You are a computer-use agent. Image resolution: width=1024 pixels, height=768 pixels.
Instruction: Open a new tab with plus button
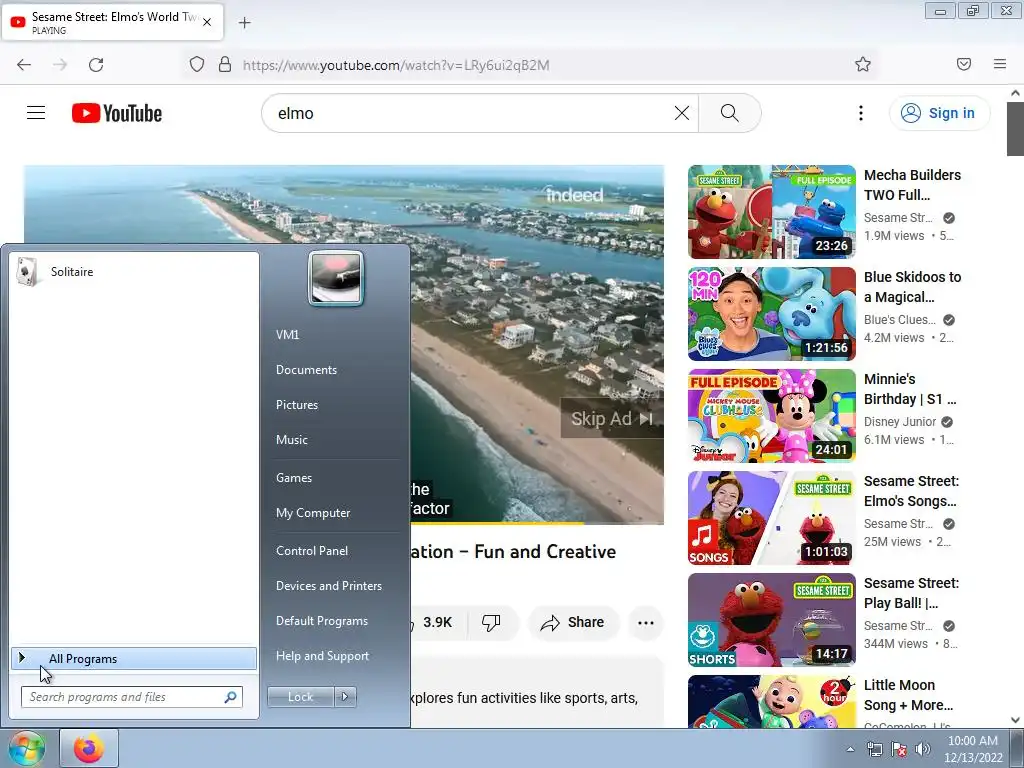245,23
